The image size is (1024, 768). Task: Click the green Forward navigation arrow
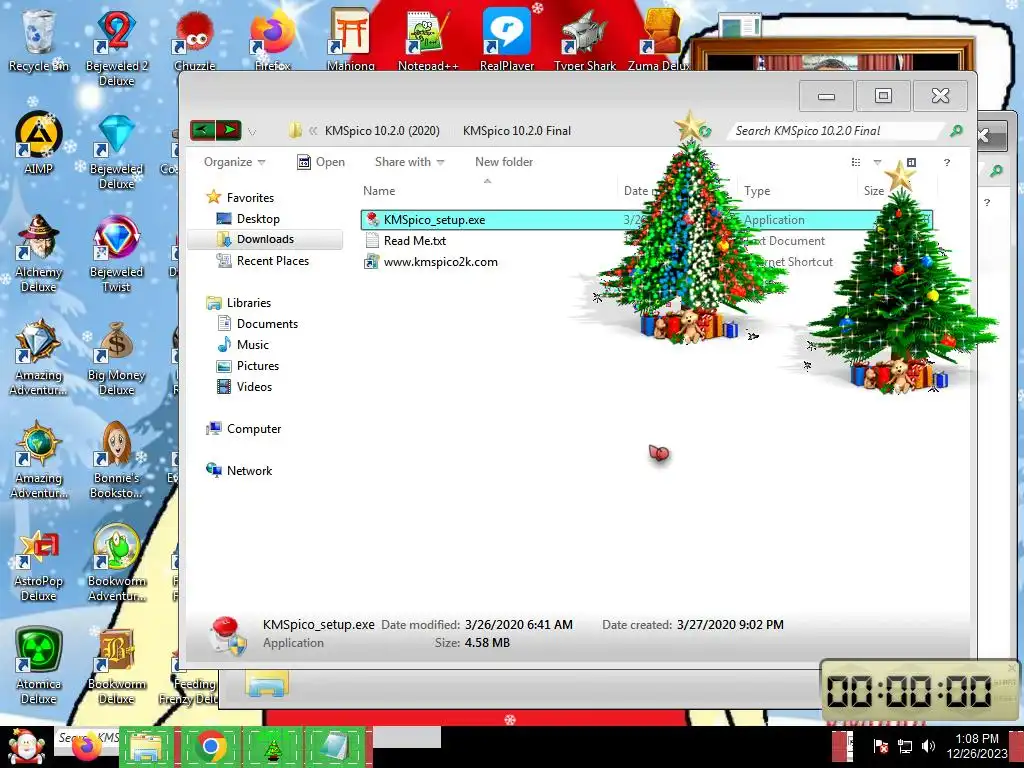tap(229, 131)
